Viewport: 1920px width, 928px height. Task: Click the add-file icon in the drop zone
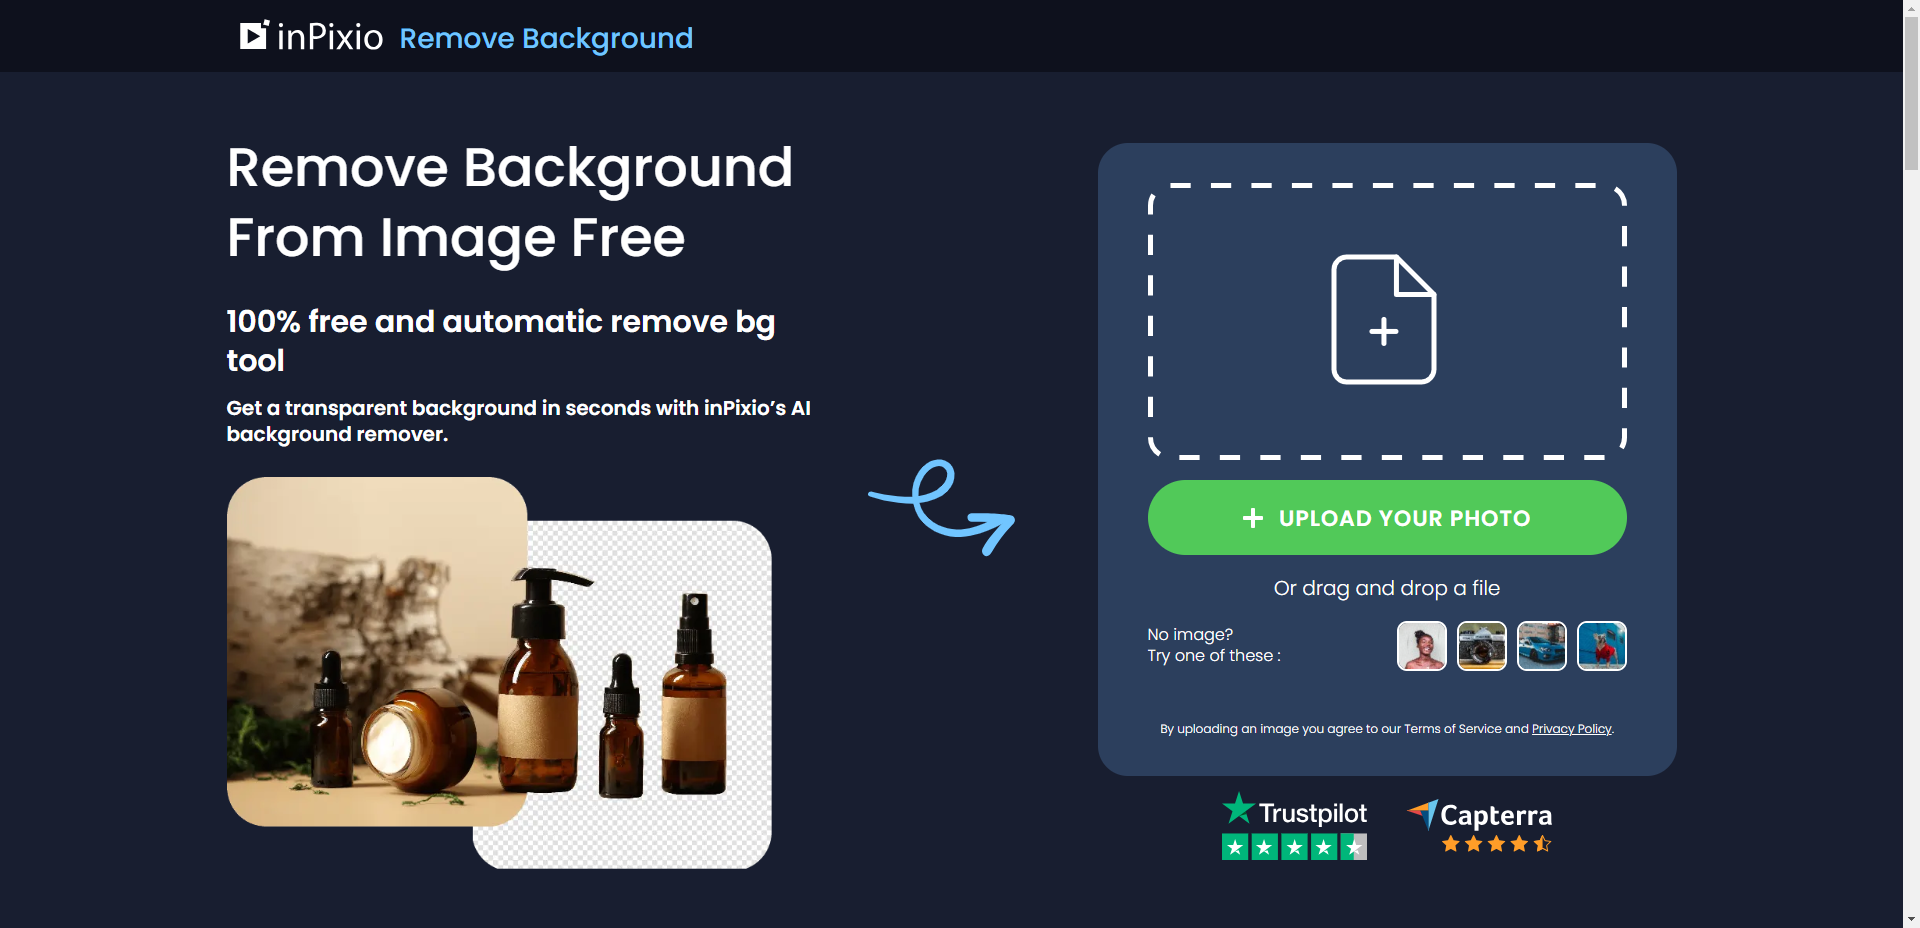coord(1384,320)
